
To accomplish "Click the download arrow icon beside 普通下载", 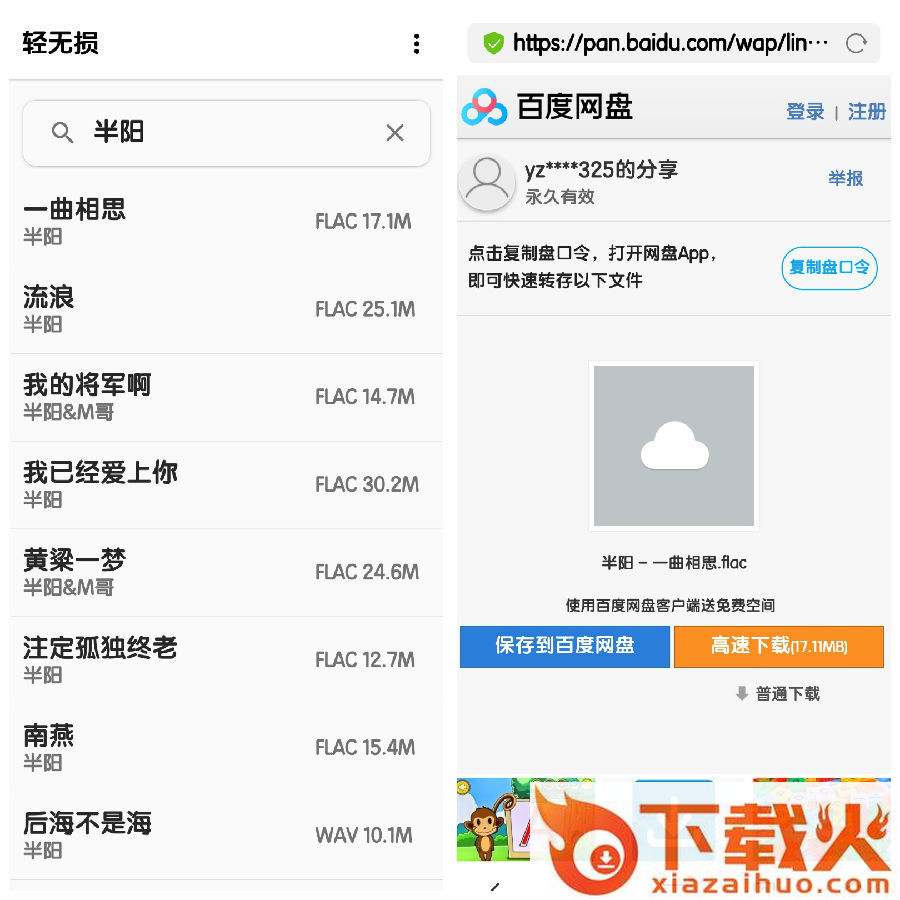I will tap(742, 693).
